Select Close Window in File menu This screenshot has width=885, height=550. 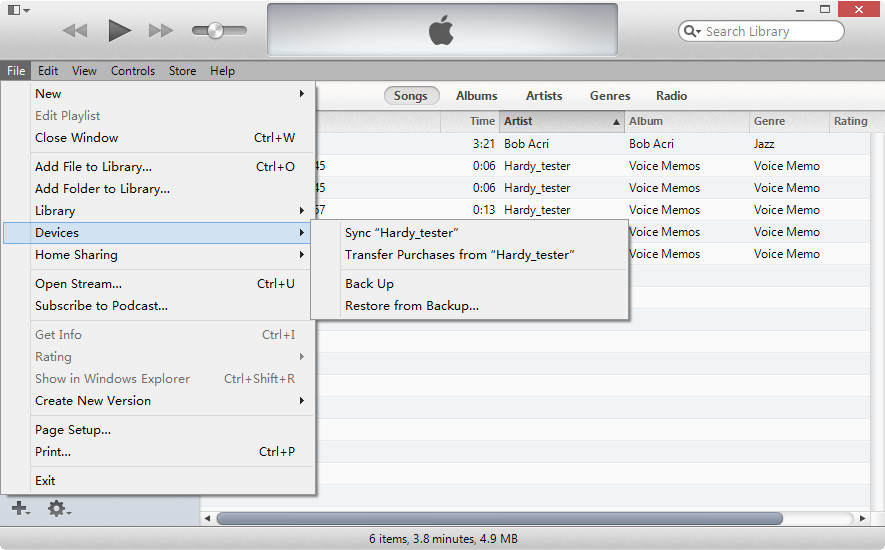pyautogui.click(x=158, y=138)
